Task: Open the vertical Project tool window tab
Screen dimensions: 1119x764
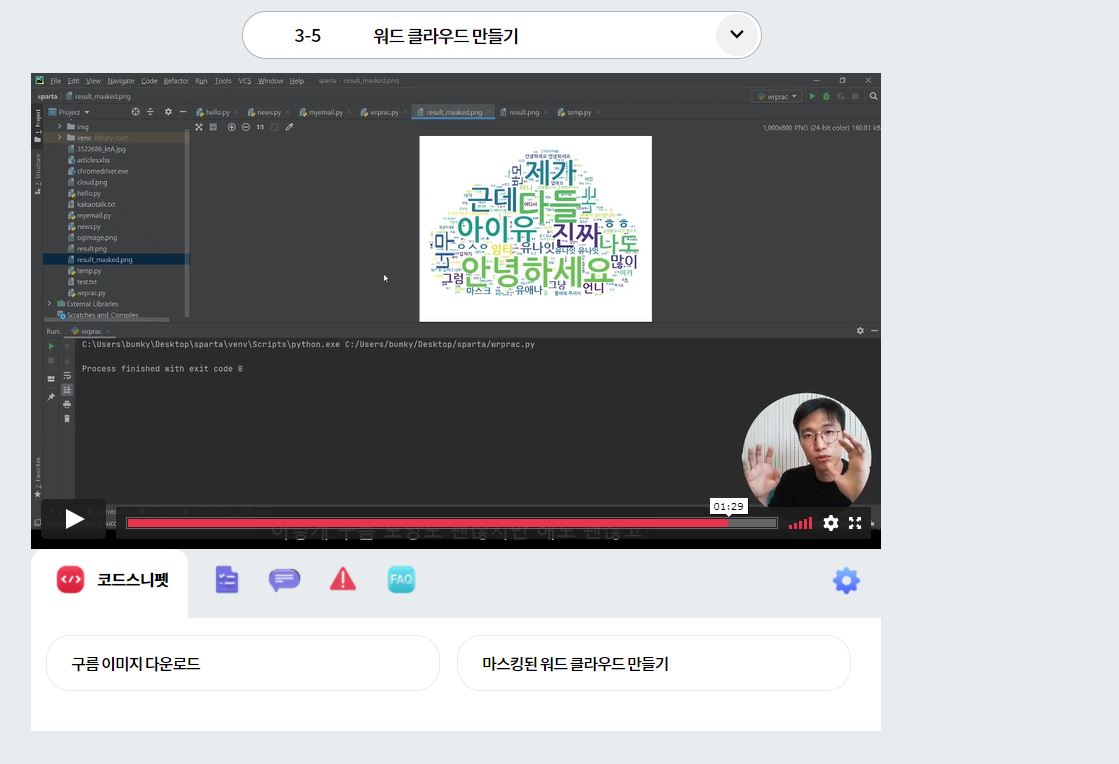Action: pos(38,126)
